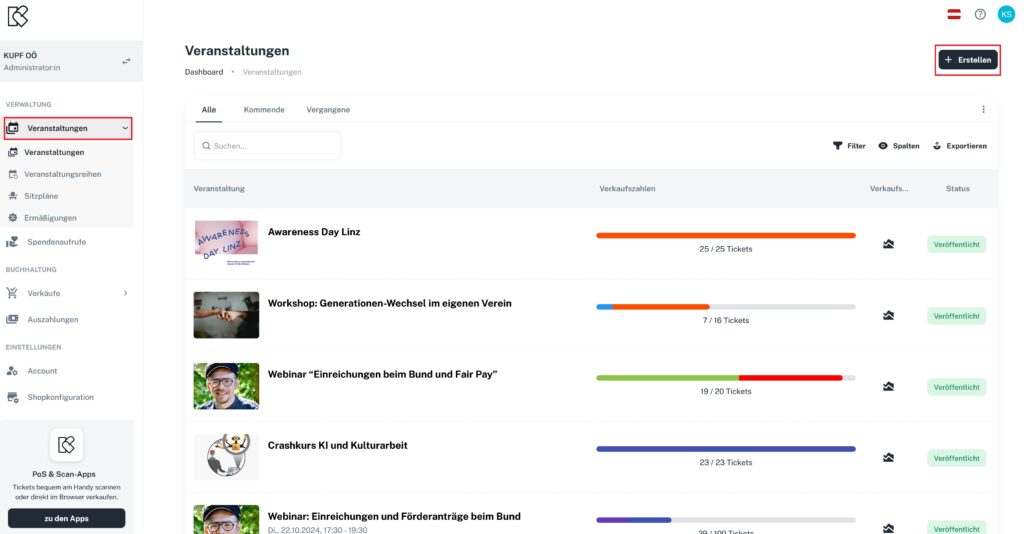Click the Spalten eye icon

pyautogui.click(x=883, y=146)
